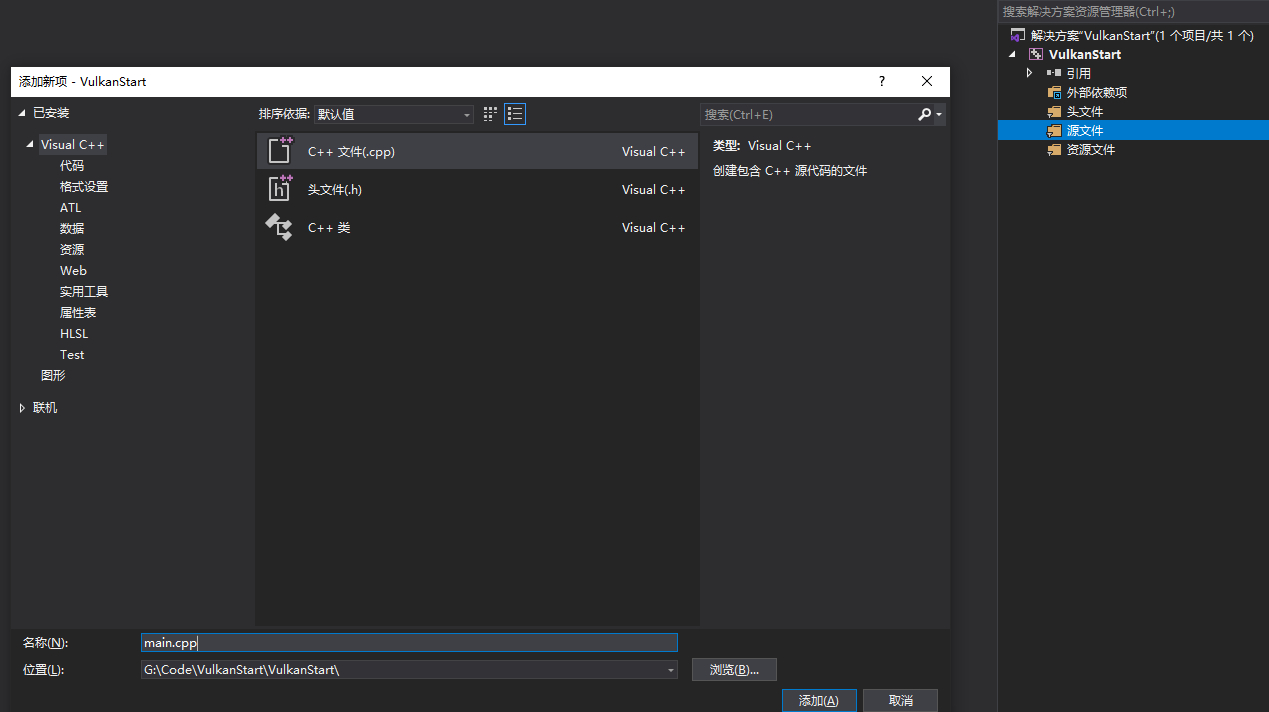Viewport: 1269px width, 712px height.
Task: Open the search options dropdown arrow
Action: pos(939,115)
